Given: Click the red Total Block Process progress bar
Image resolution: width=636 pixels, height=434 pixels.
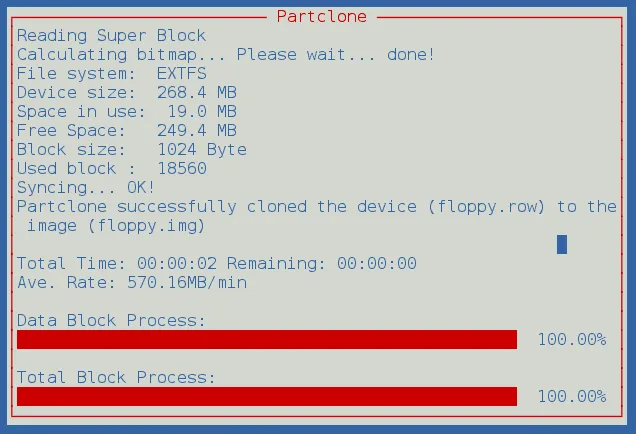Looking at the screenshot, I should pos(266,397).
